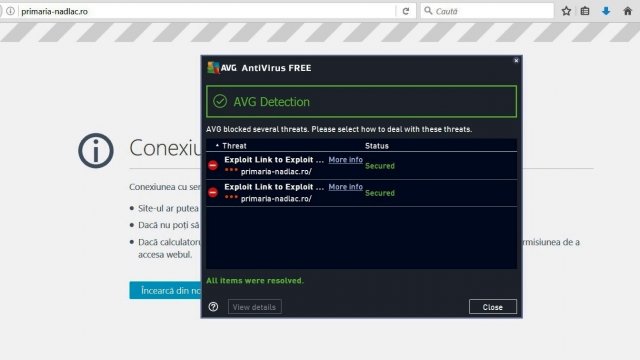
Task: Go to the home page icon
Action: click(628, 11)
